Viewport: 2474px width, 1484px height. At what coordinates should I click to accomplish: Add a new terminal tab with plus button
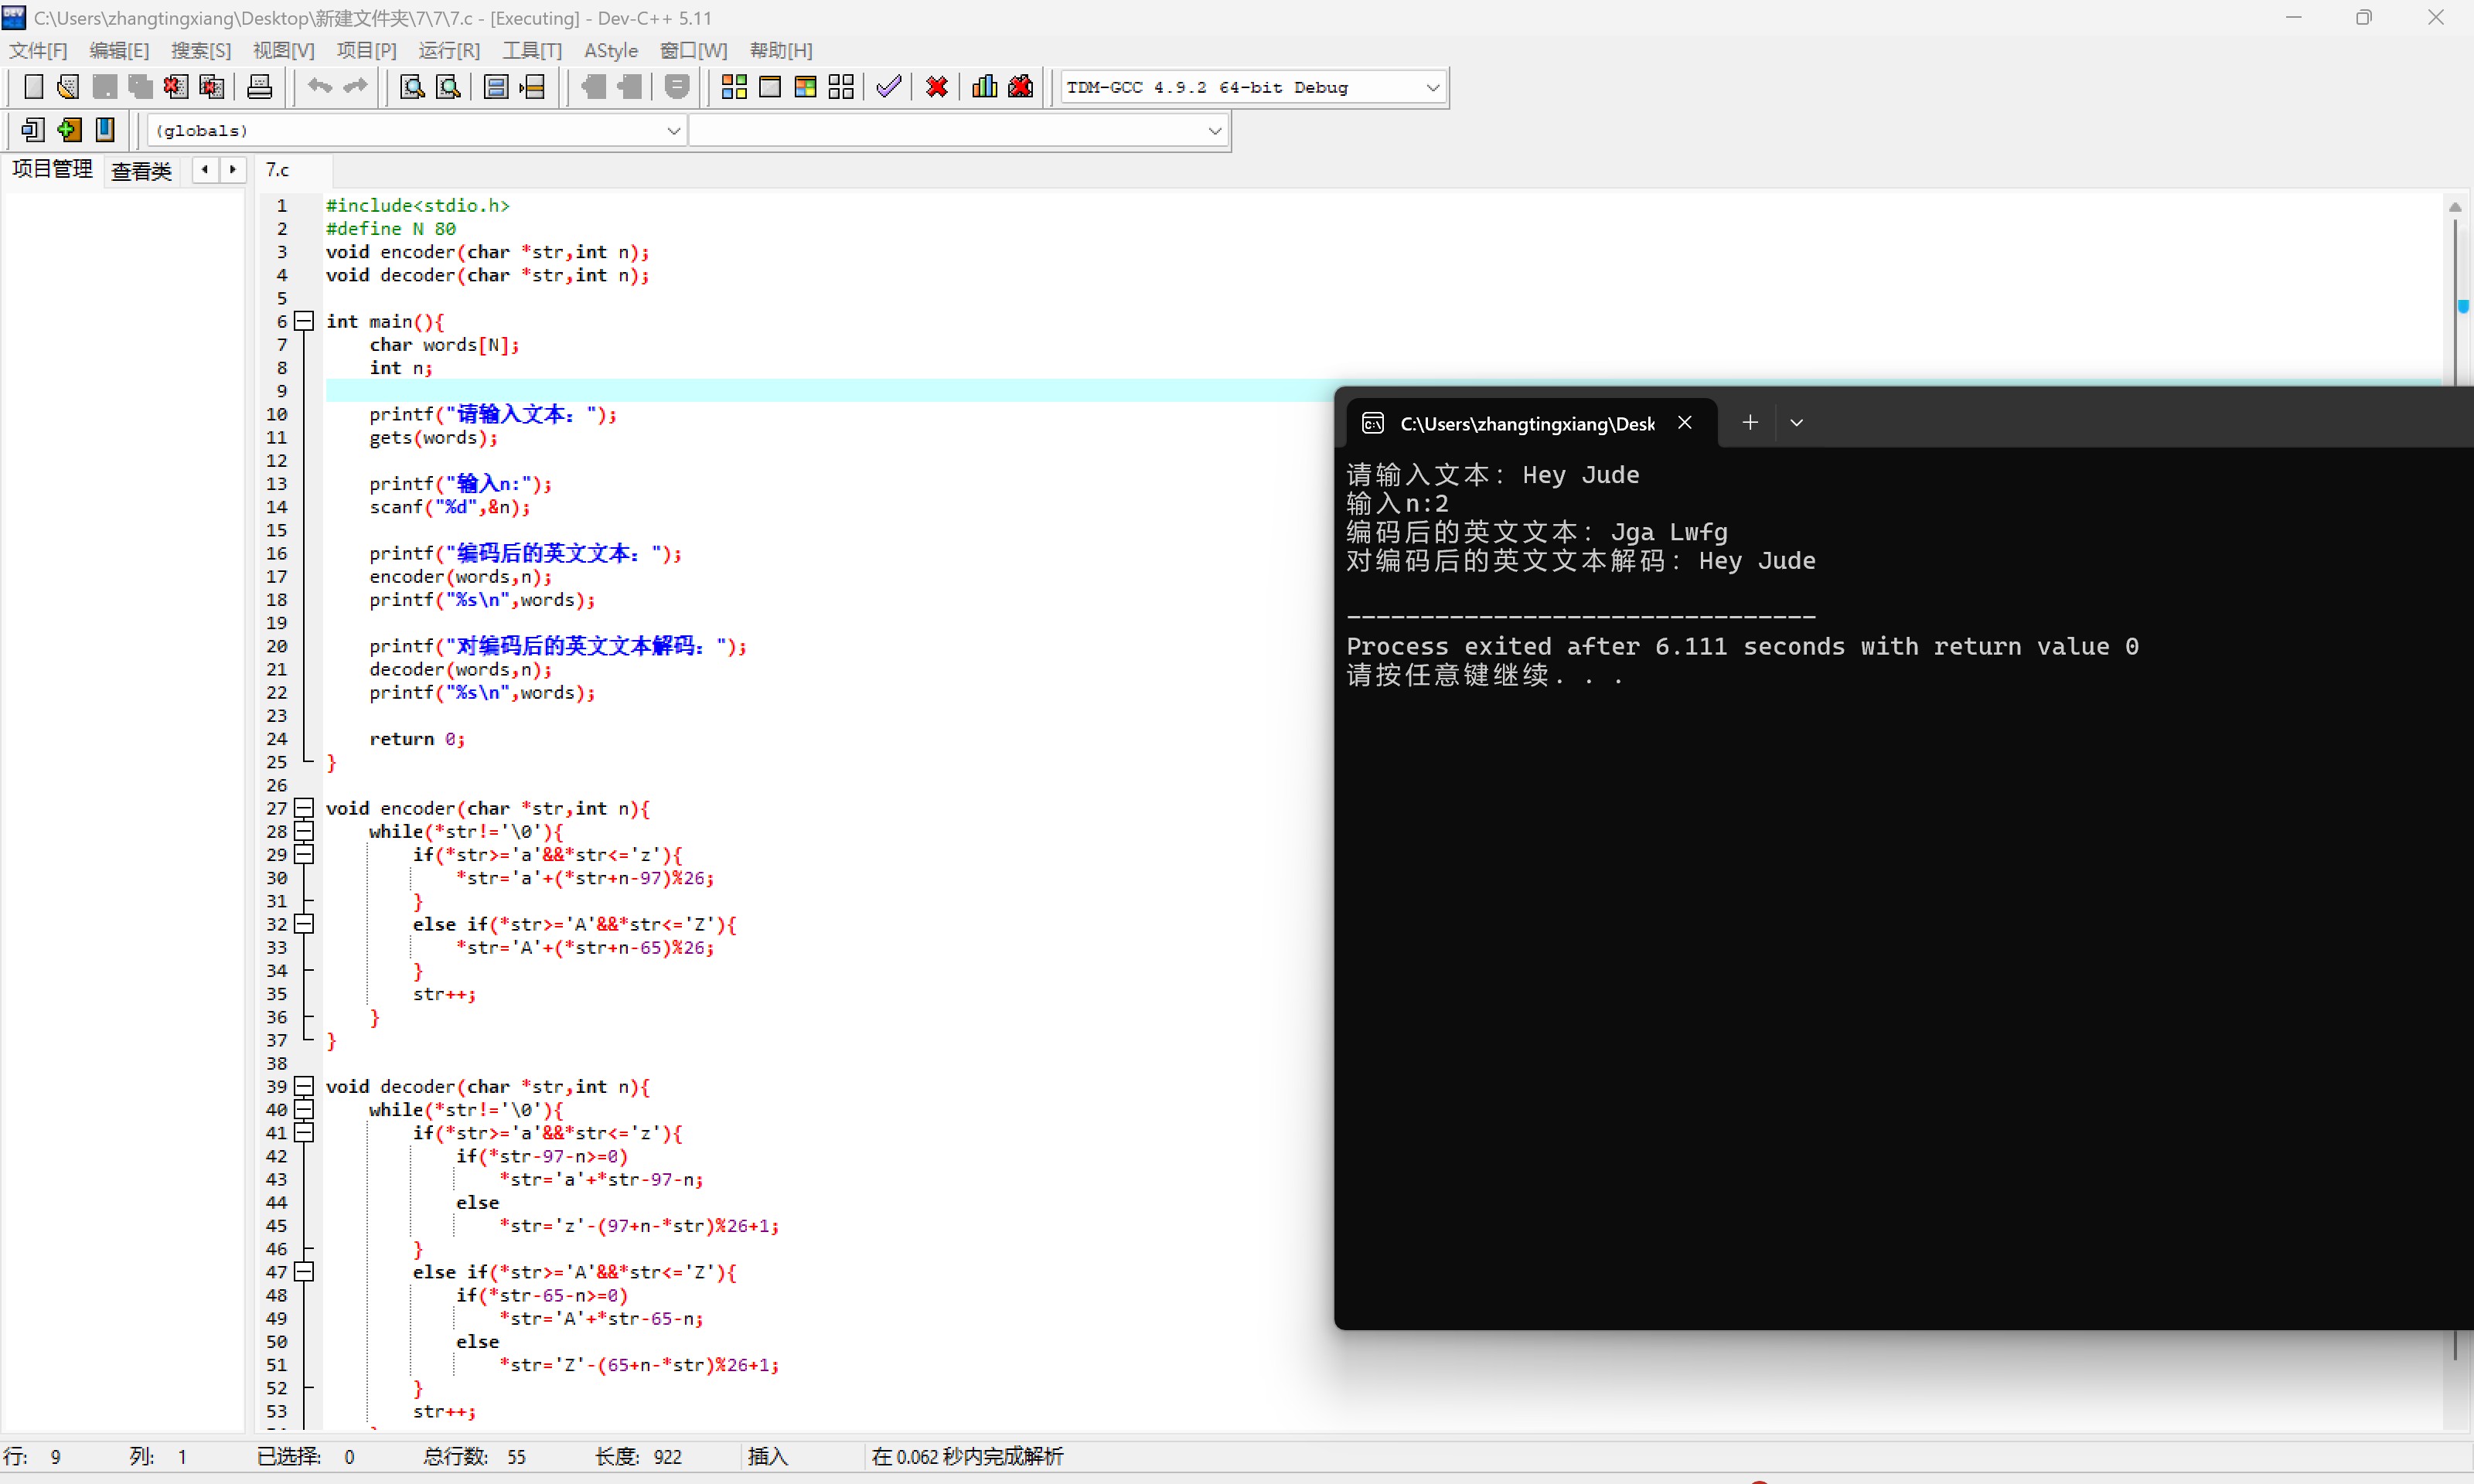click(1749, 423)
